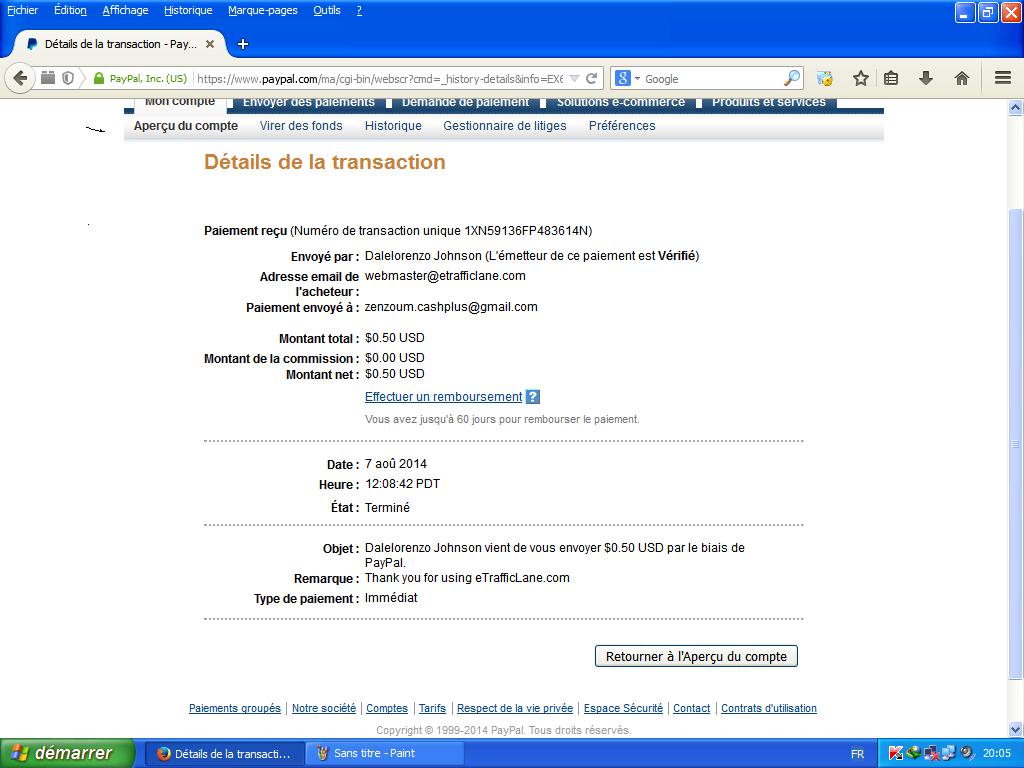This screenshot has width=1024, height=768.
Task: Open Virer des fonds sub-tab
Action: [x=301, y=125]
